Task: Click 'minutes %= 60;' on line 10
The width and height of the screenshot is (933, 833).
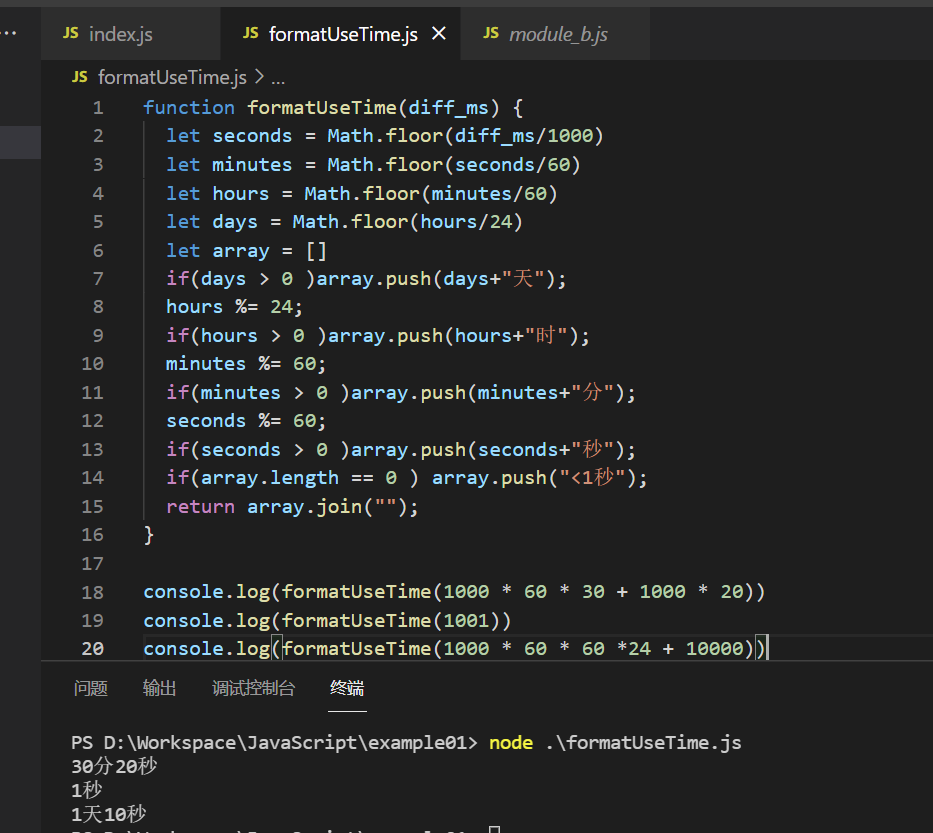Action: [x=246, y=364]
